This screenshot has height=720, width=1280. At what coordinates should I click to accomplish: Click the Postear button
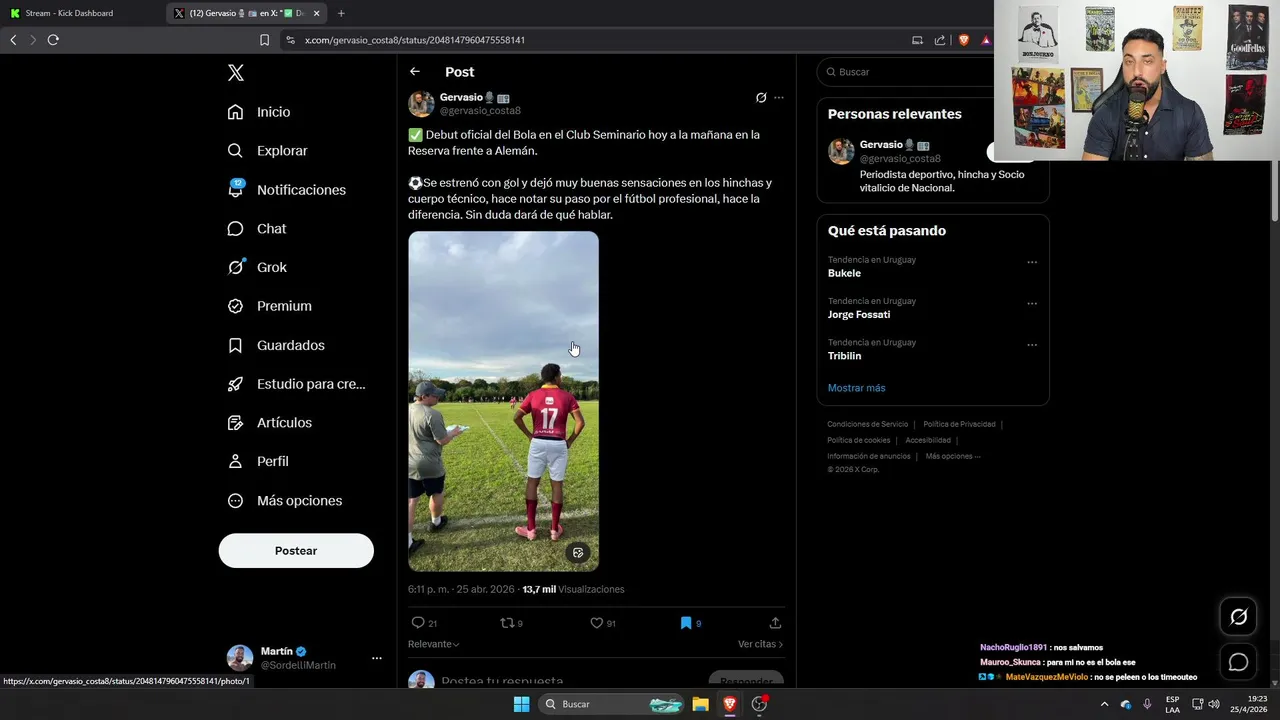(x=296, y=551)
